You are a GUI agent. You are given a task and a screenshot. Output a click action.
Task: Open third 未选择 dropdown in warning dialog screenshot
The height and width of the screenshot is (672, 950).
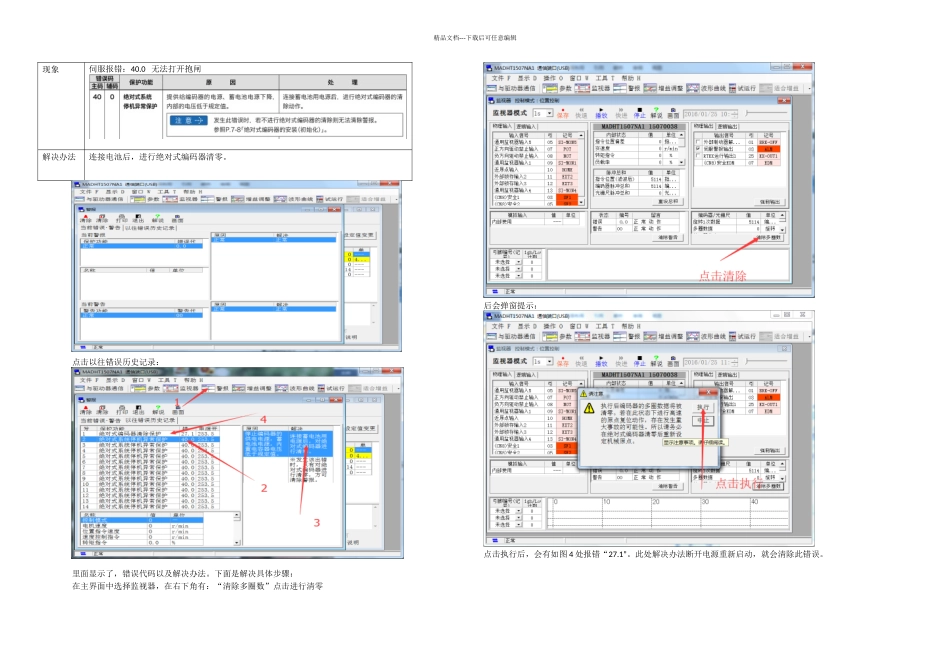pyautogui.click(x=519, y=524)
